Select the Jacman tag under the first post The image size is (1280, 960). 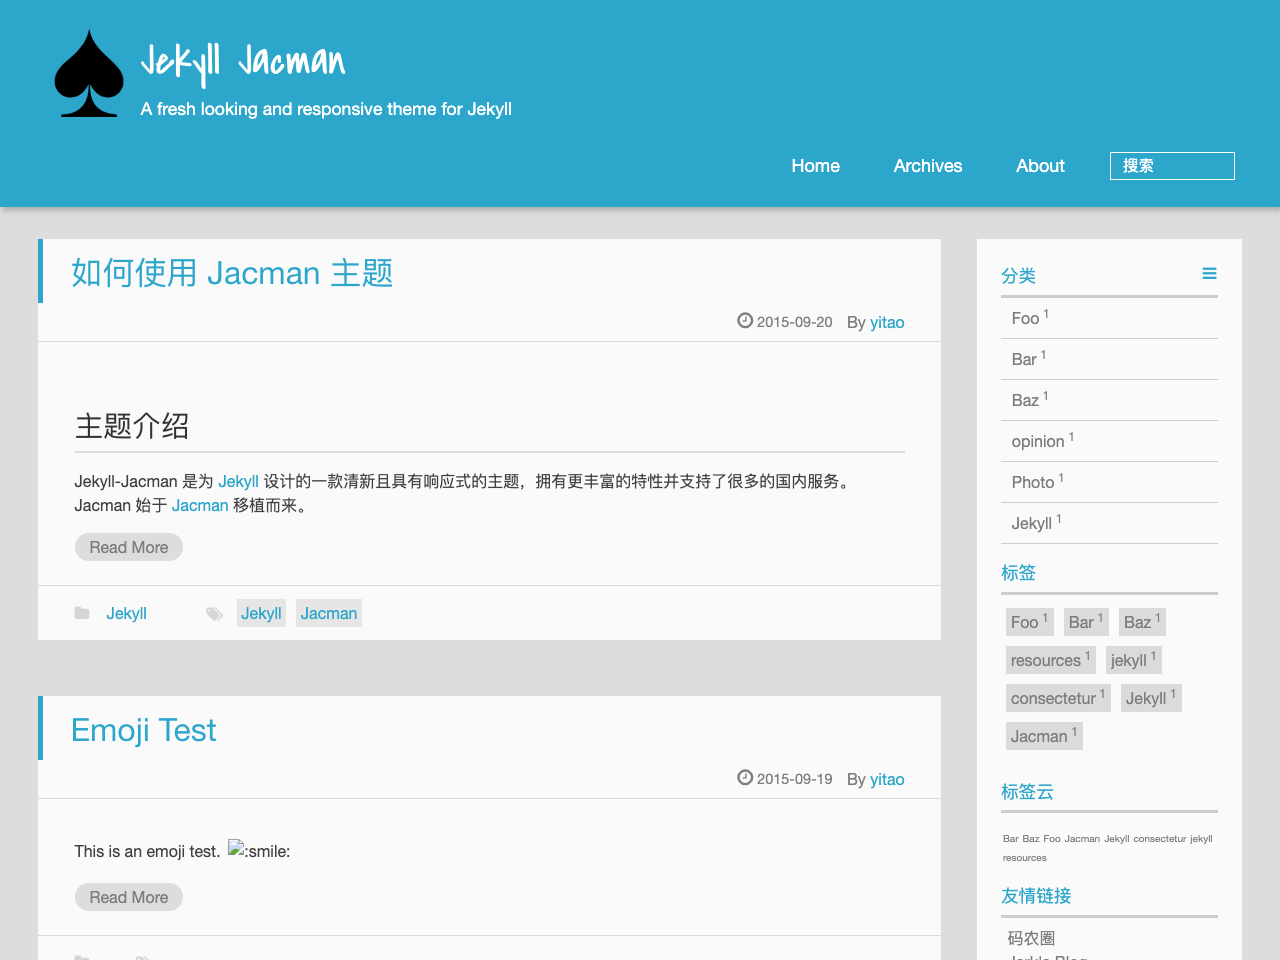328,613
